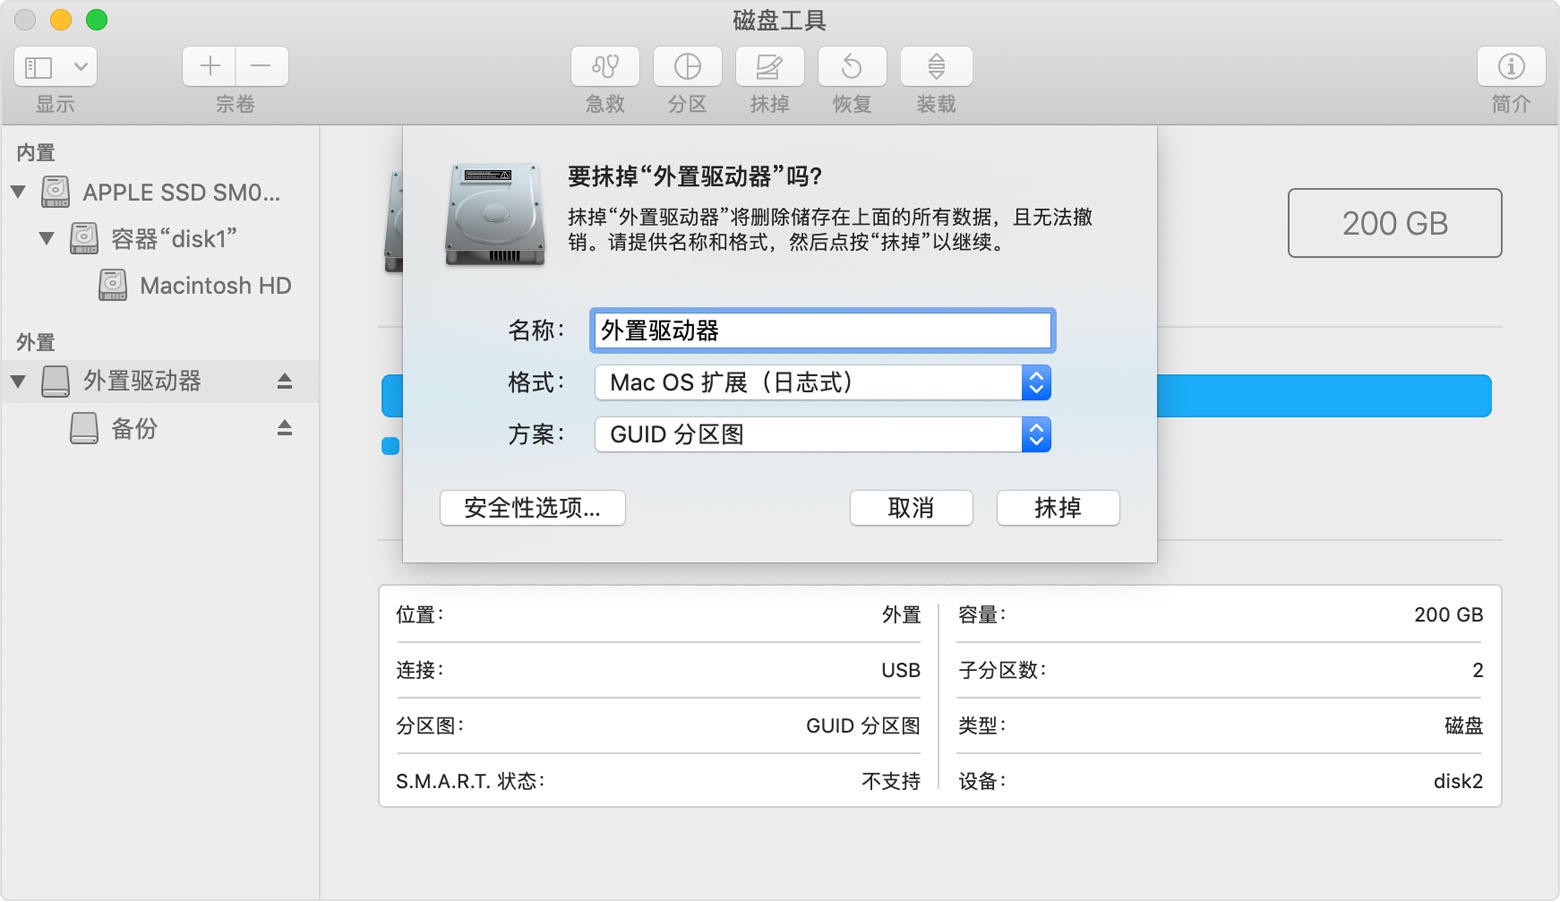1560x902 pixels.
Task: Select 备份 volume in the sidebar
Action: pyautogui.click(x=160, y=428)
